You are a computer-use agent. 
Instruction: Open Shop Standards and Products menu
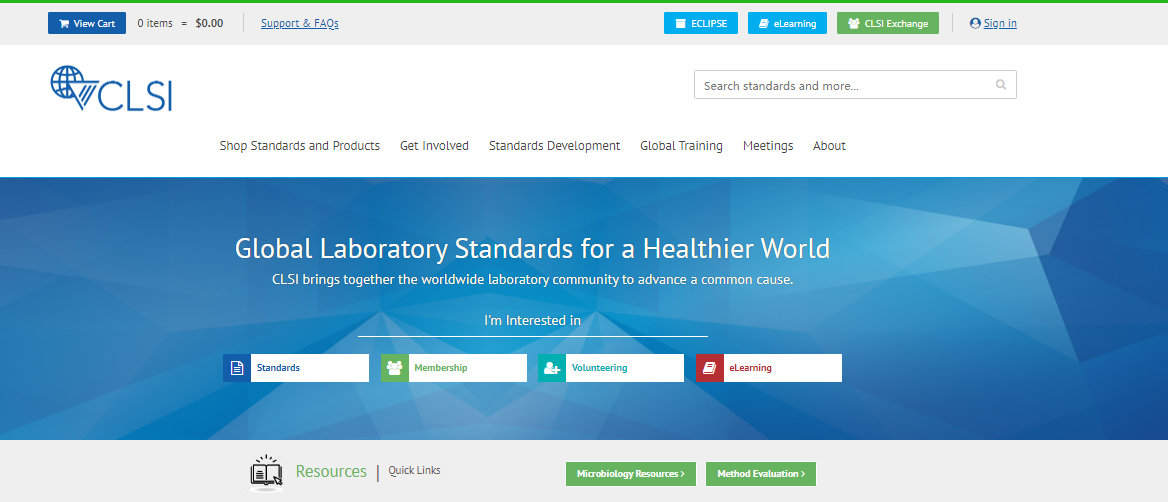(299, 146)
